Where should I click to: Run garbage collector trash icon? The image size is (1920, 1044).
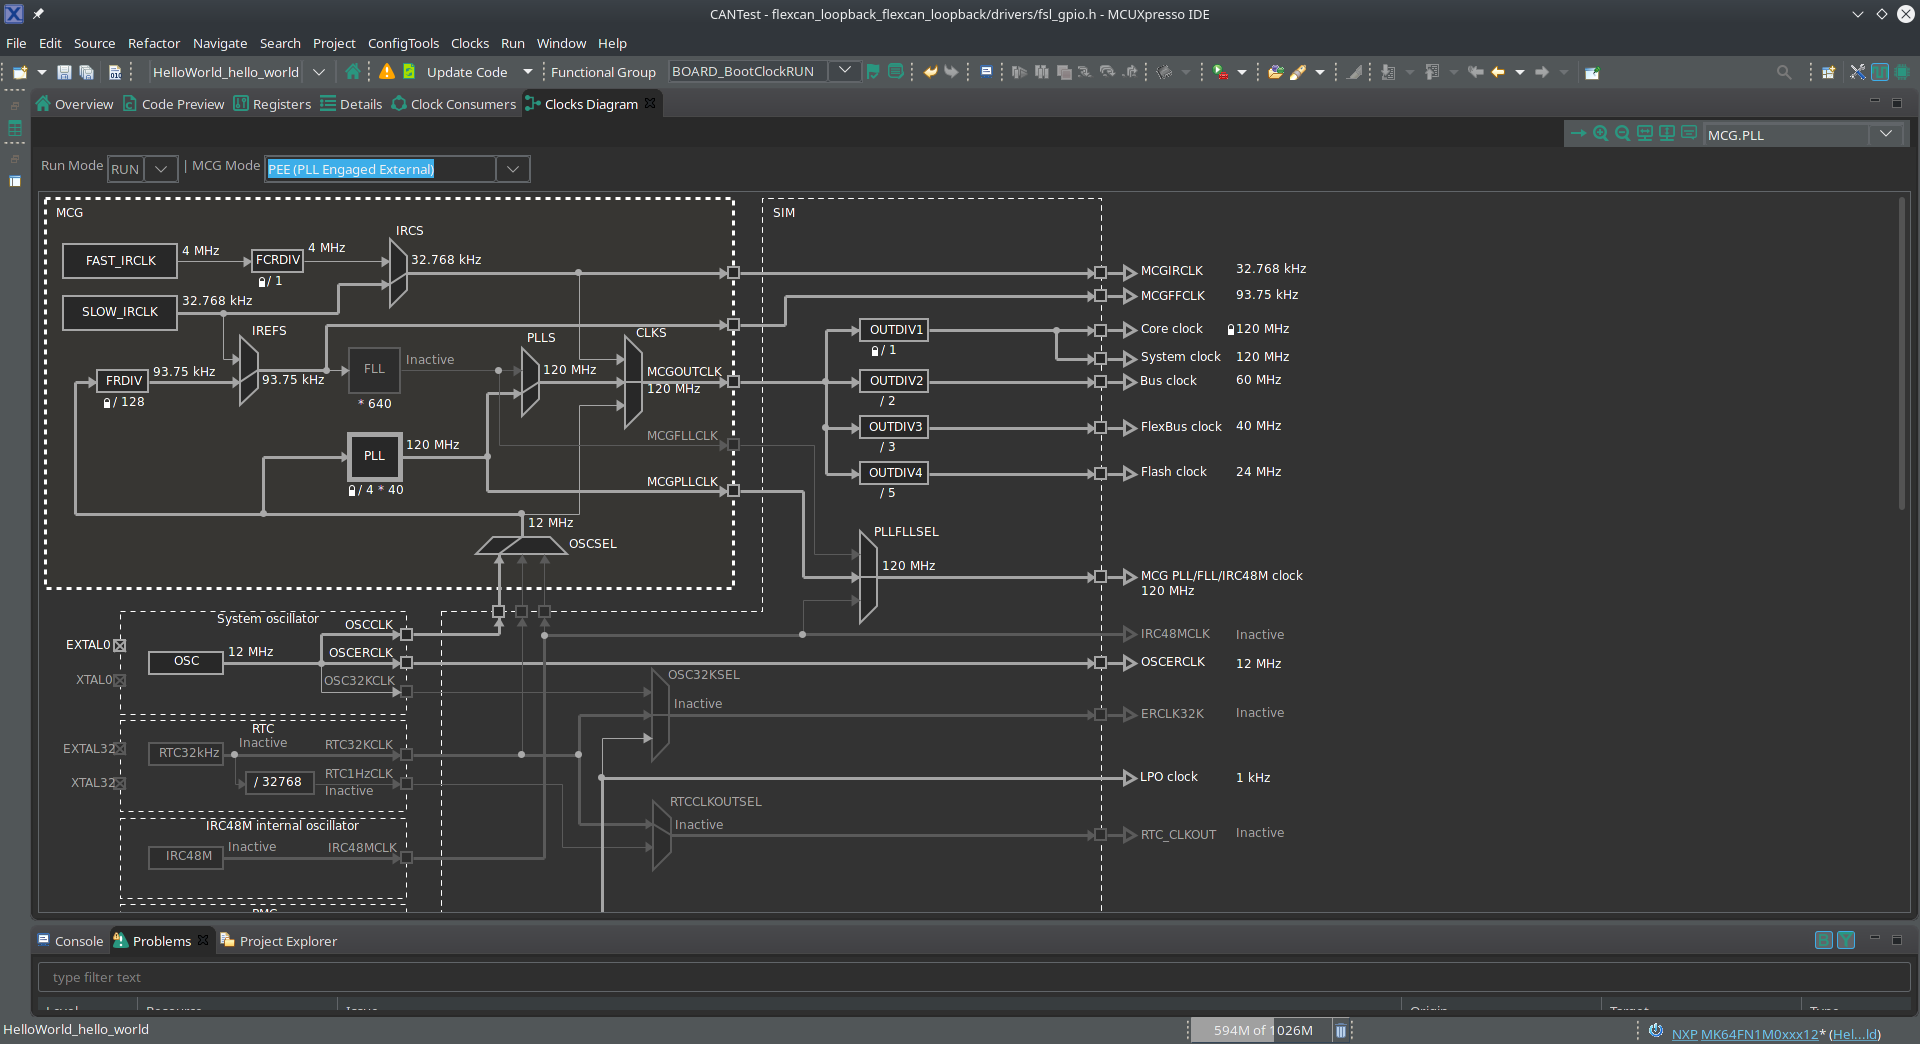[x=1341, y=1030]
